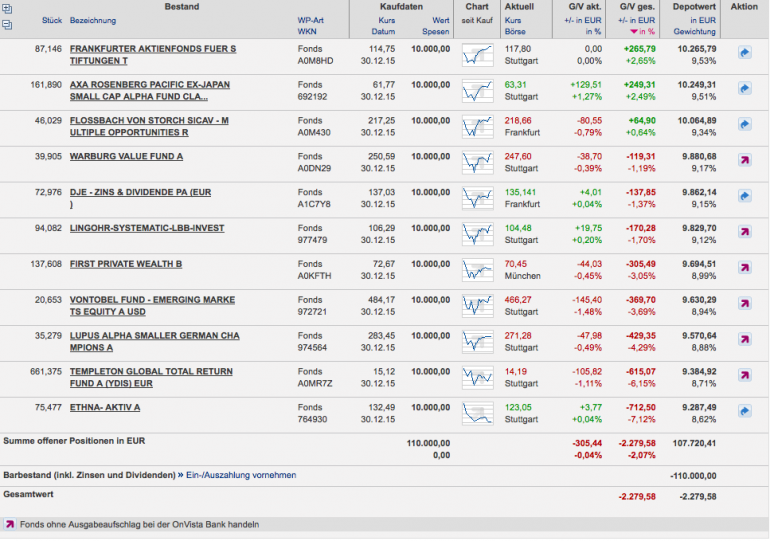Sort by WKN column header
The width and height of the screenshot is (770, 541).
click(x=307, y=33)
